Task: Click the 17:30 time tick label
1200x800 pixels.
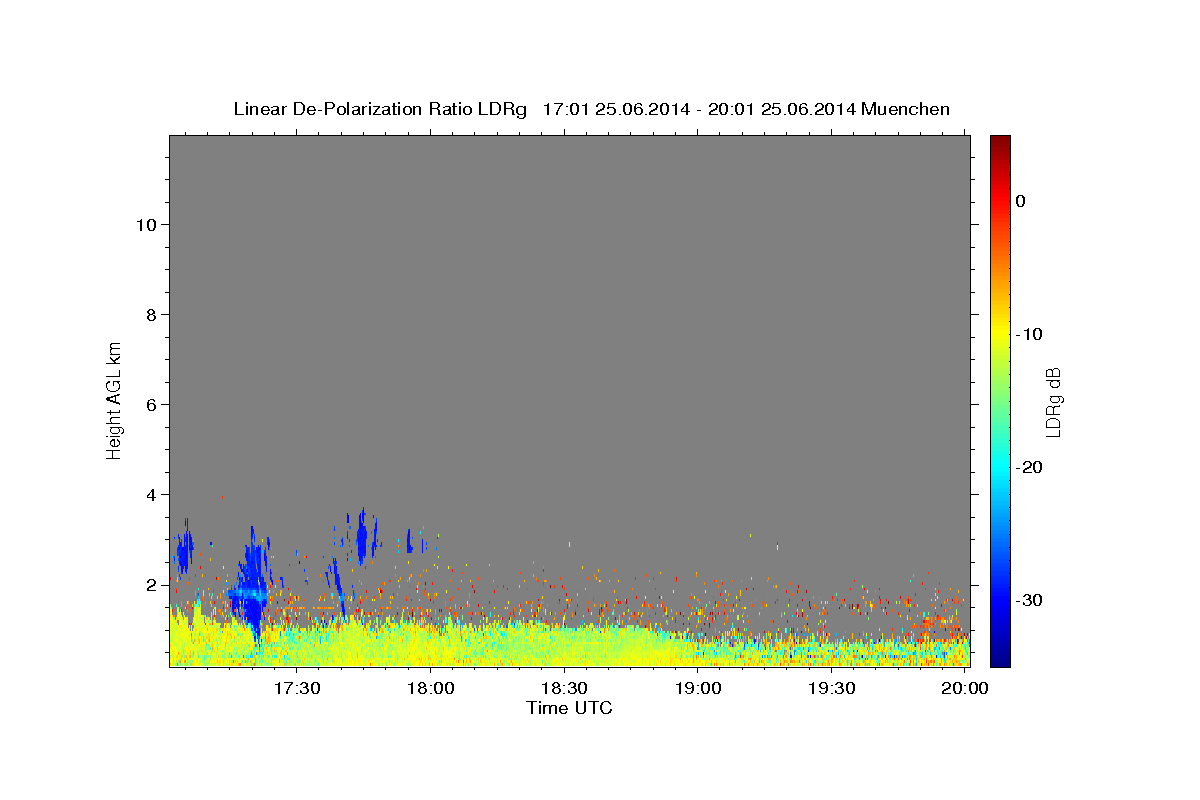Action: [x=298, y=688]
